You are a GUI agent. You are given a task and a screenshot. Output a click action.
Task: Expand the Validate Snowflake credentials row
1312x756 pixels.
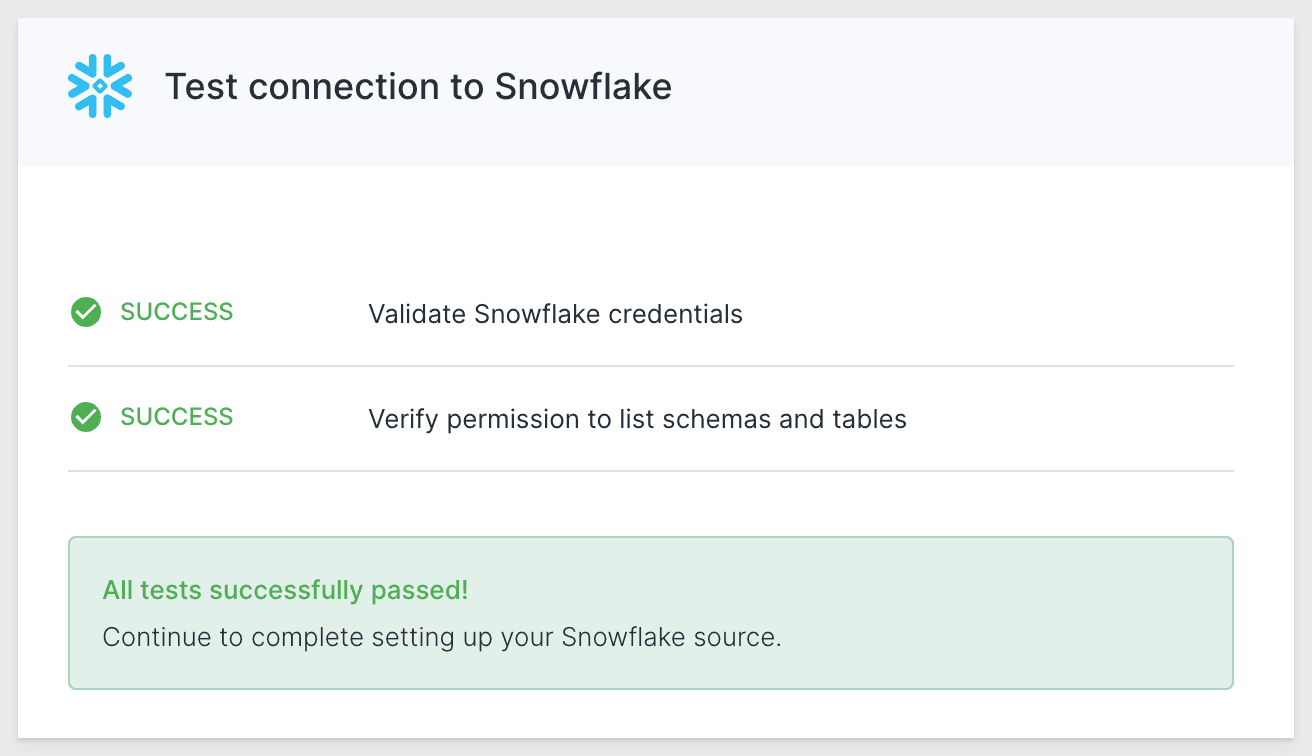click(x=555, y=314)
